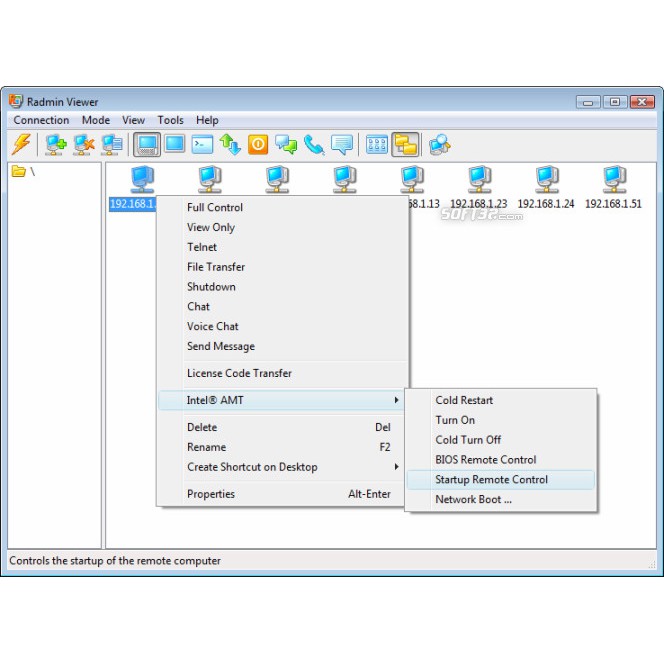Viewport: 664px width, 664px height.
Task: Toggle the Full Control mode toolbar button
Action: click(147, 144)
